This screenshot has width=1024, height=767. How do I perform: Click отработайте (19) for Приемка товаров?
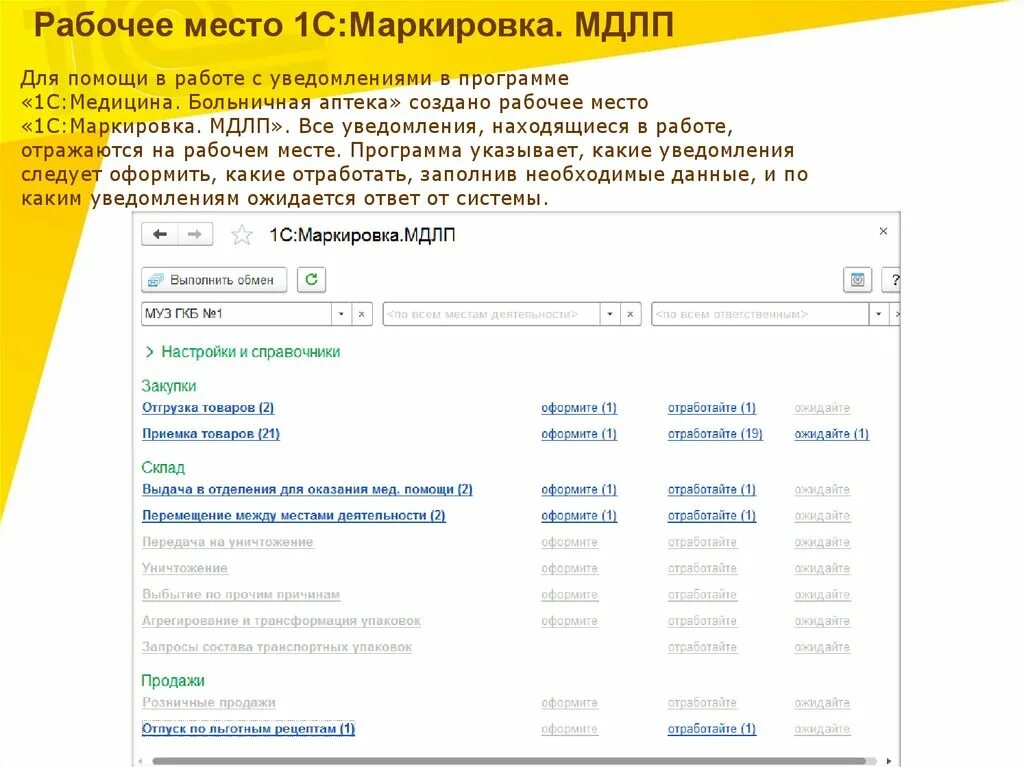[714, 434]
